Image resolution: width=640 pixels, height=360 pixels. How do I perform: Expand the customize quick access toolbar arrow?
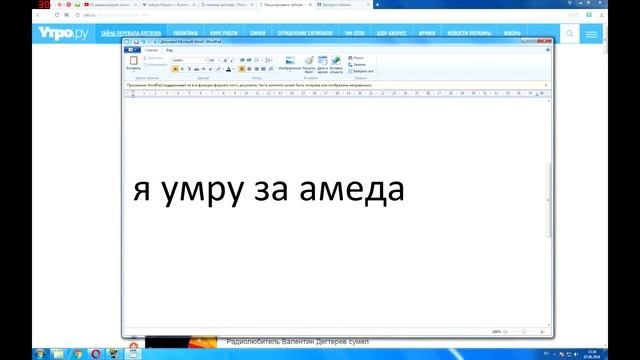click(155, 42)
